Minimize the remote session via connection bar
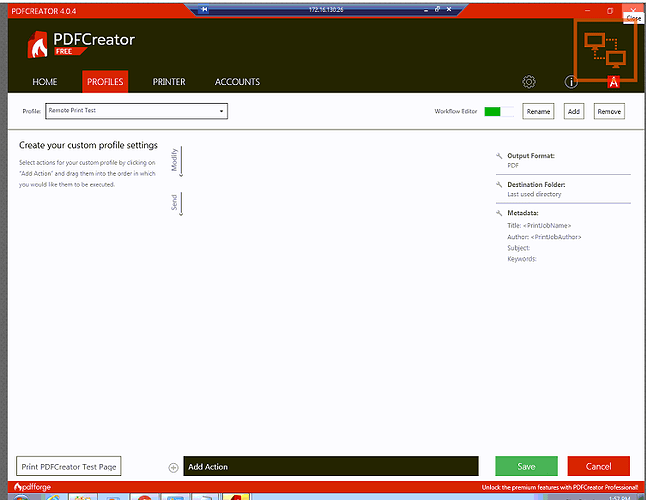646x500 pixels. pyautogui.click(x=426, y=9)
